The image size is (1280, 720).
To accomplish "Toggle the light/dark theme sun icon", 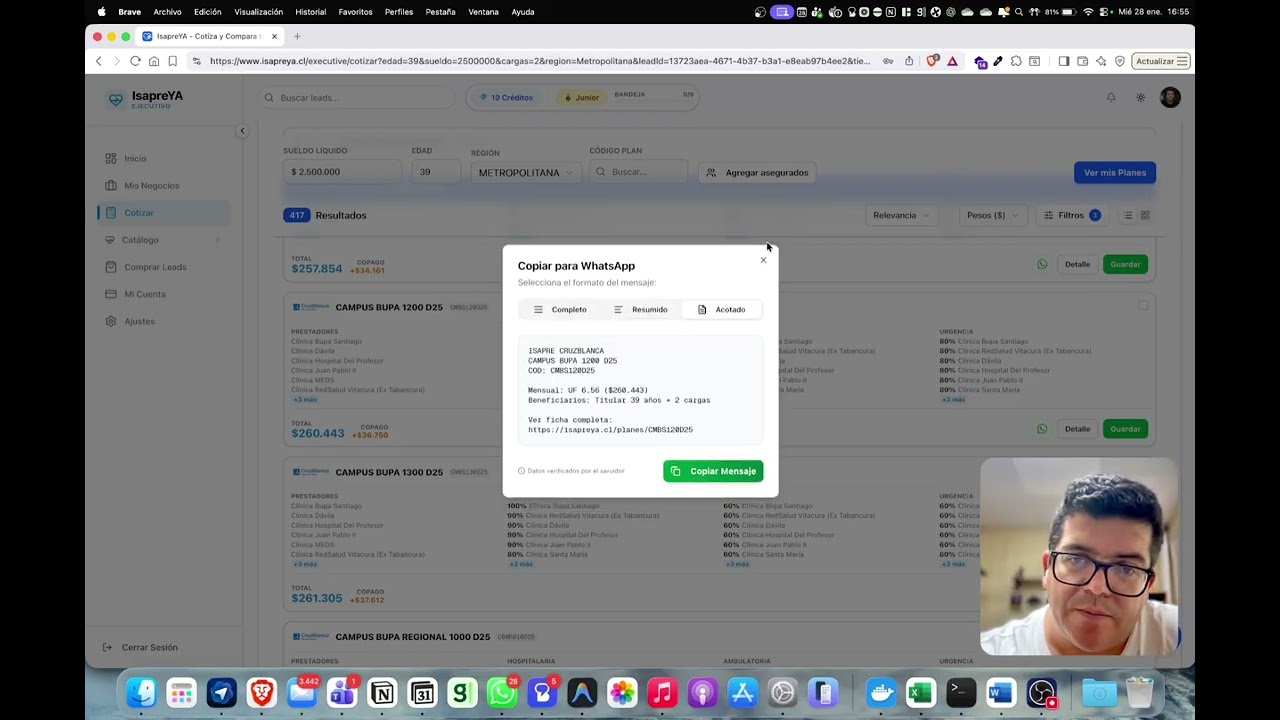I will point(1140,97).
